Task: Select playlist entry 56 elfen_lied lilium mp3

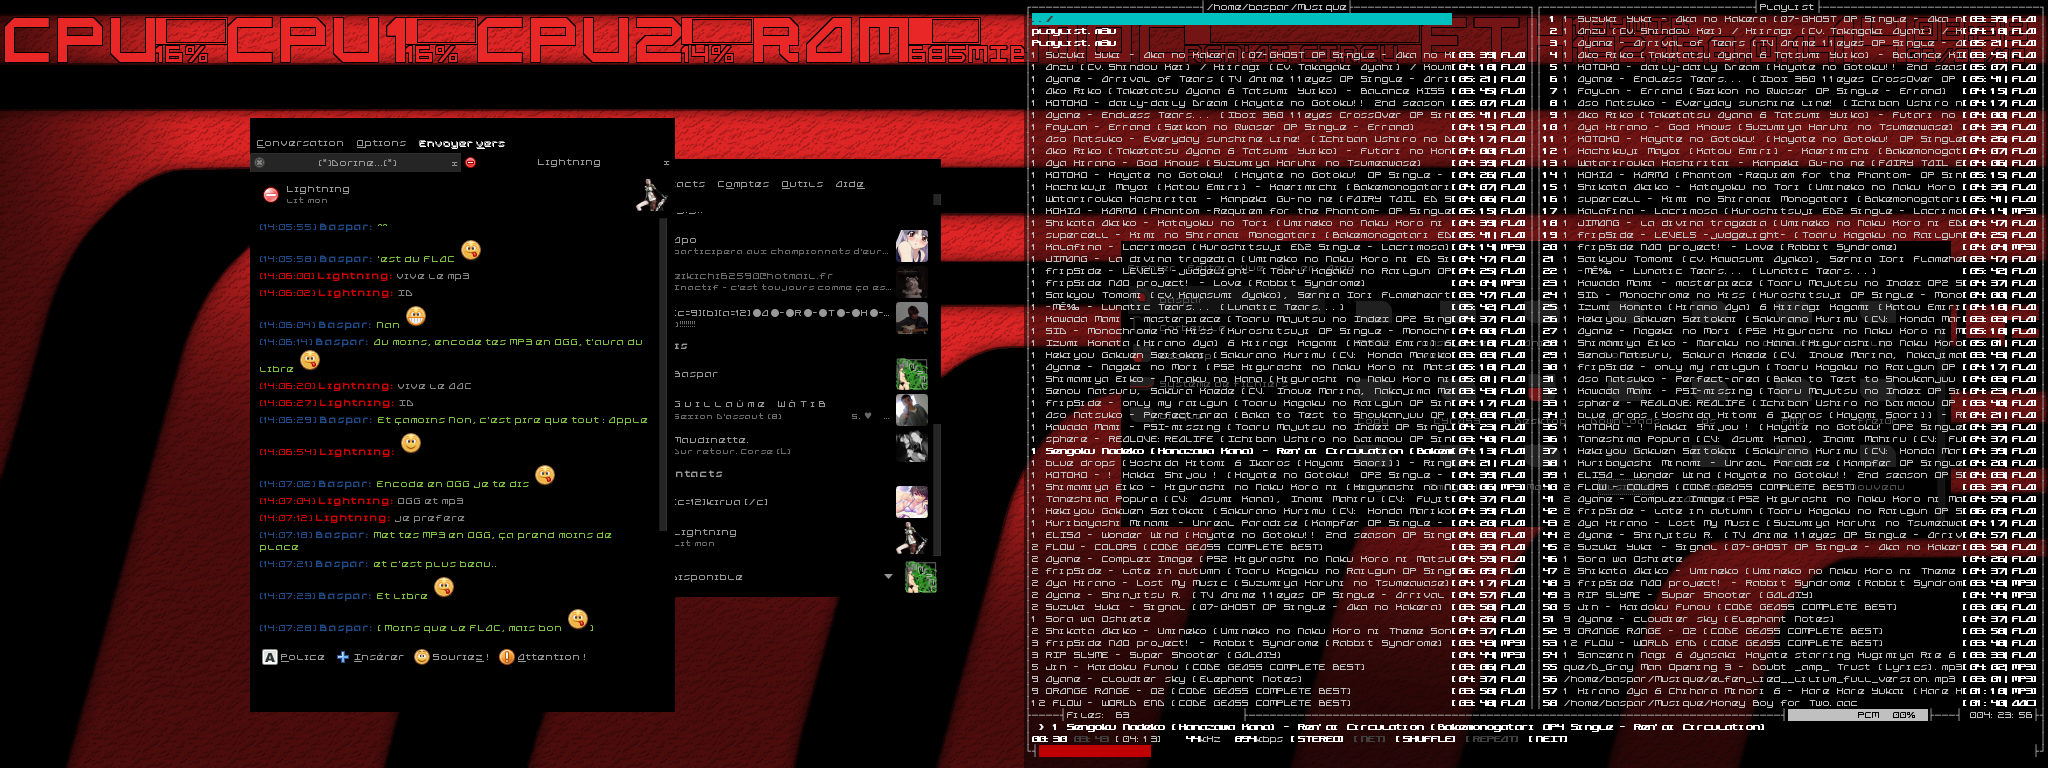Action: click(x=1791, y=679)
